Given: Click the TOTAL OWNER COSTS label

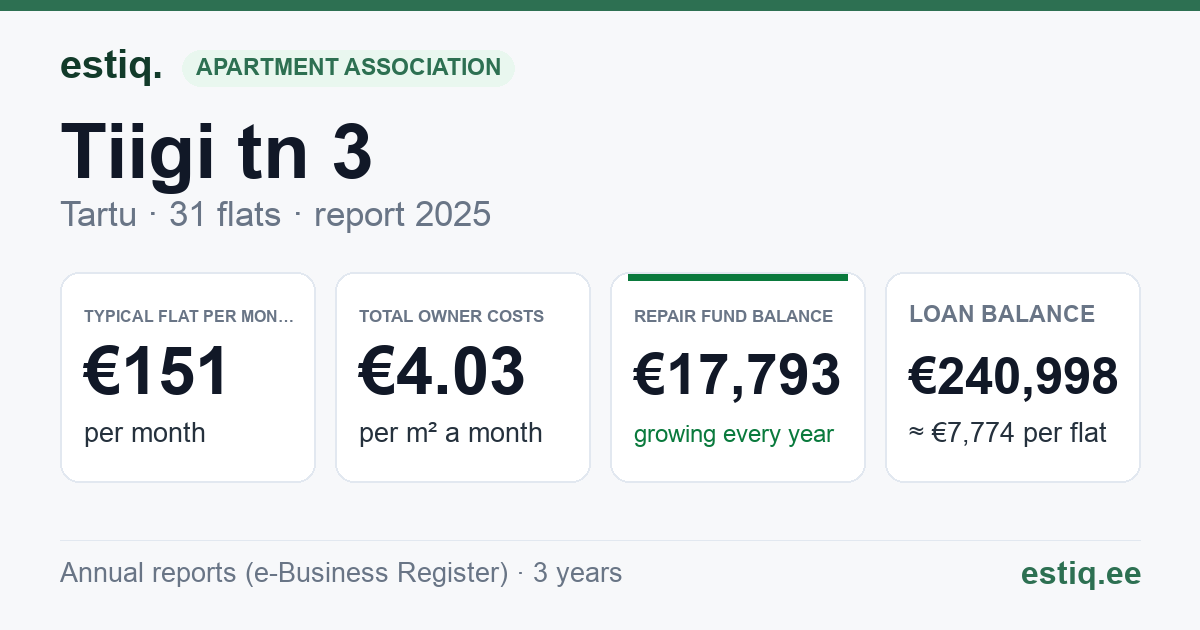Looking at the screenshot, I should tap(451, 316).
